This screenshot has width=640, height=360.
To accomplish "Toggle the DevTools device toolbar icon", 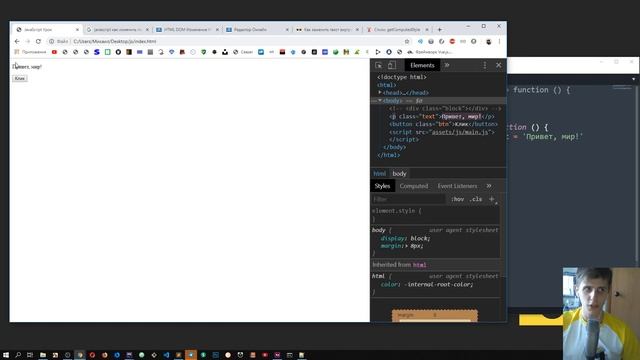I will pos(392,65).
